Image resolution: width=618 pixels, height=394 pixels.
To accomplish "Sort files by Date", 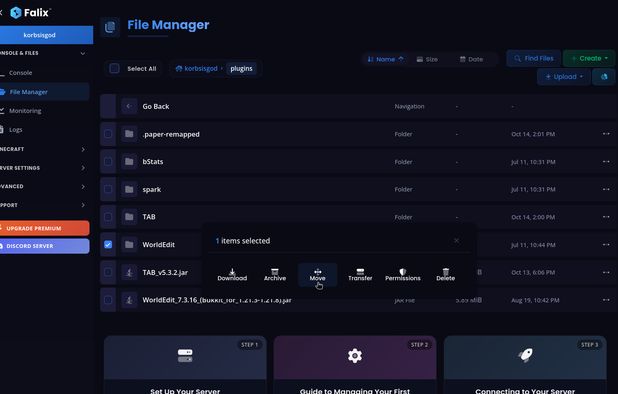I will 471,59.
